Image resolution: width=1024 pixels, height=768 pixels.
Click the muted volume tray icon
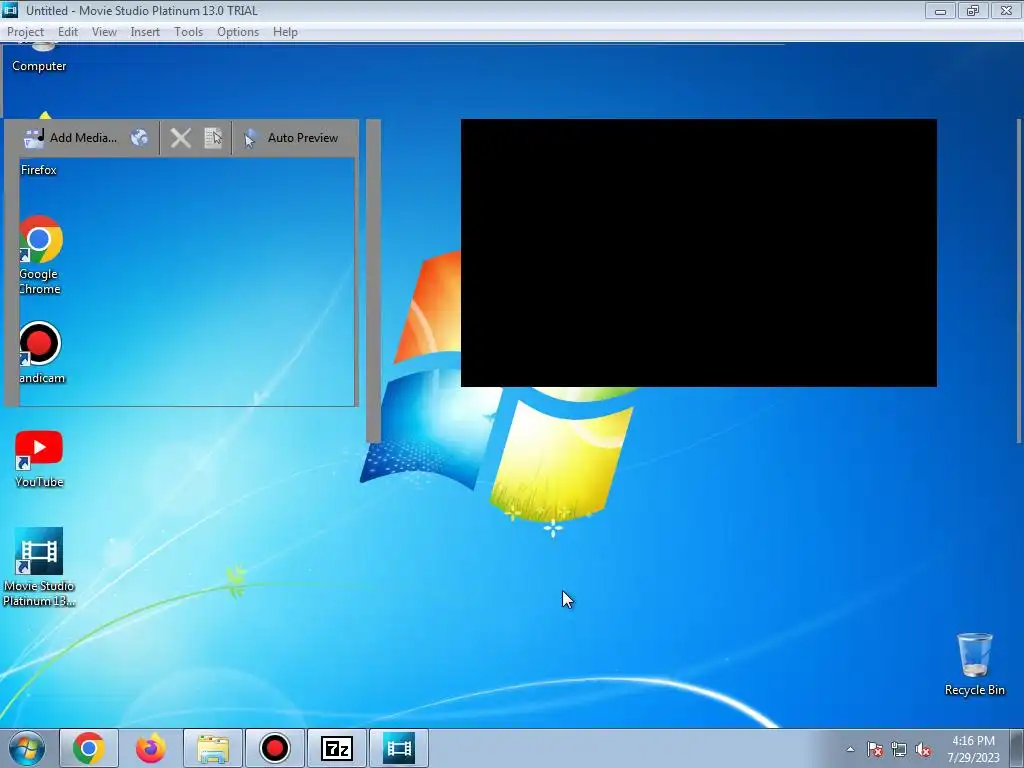pyautogui.click(x=923, y=749)
